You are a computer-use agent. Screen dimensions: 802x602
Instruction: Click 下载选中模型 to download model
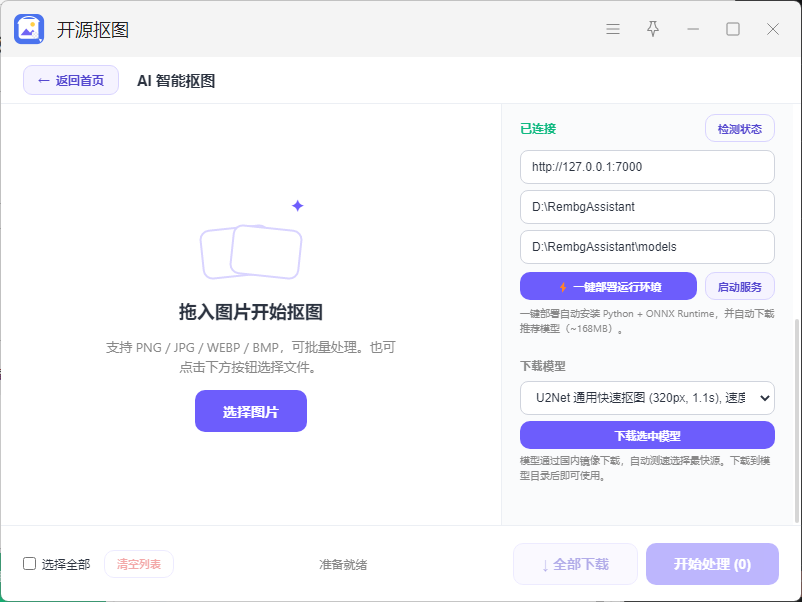pyautogui.click(x=647, y=435)
